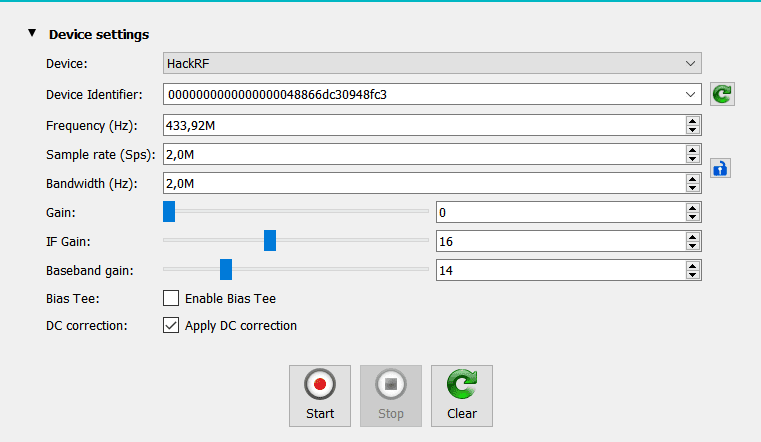Increase sample rate with the up arrow
Viewport: 761px width, 442px height.
pos(693,150)
